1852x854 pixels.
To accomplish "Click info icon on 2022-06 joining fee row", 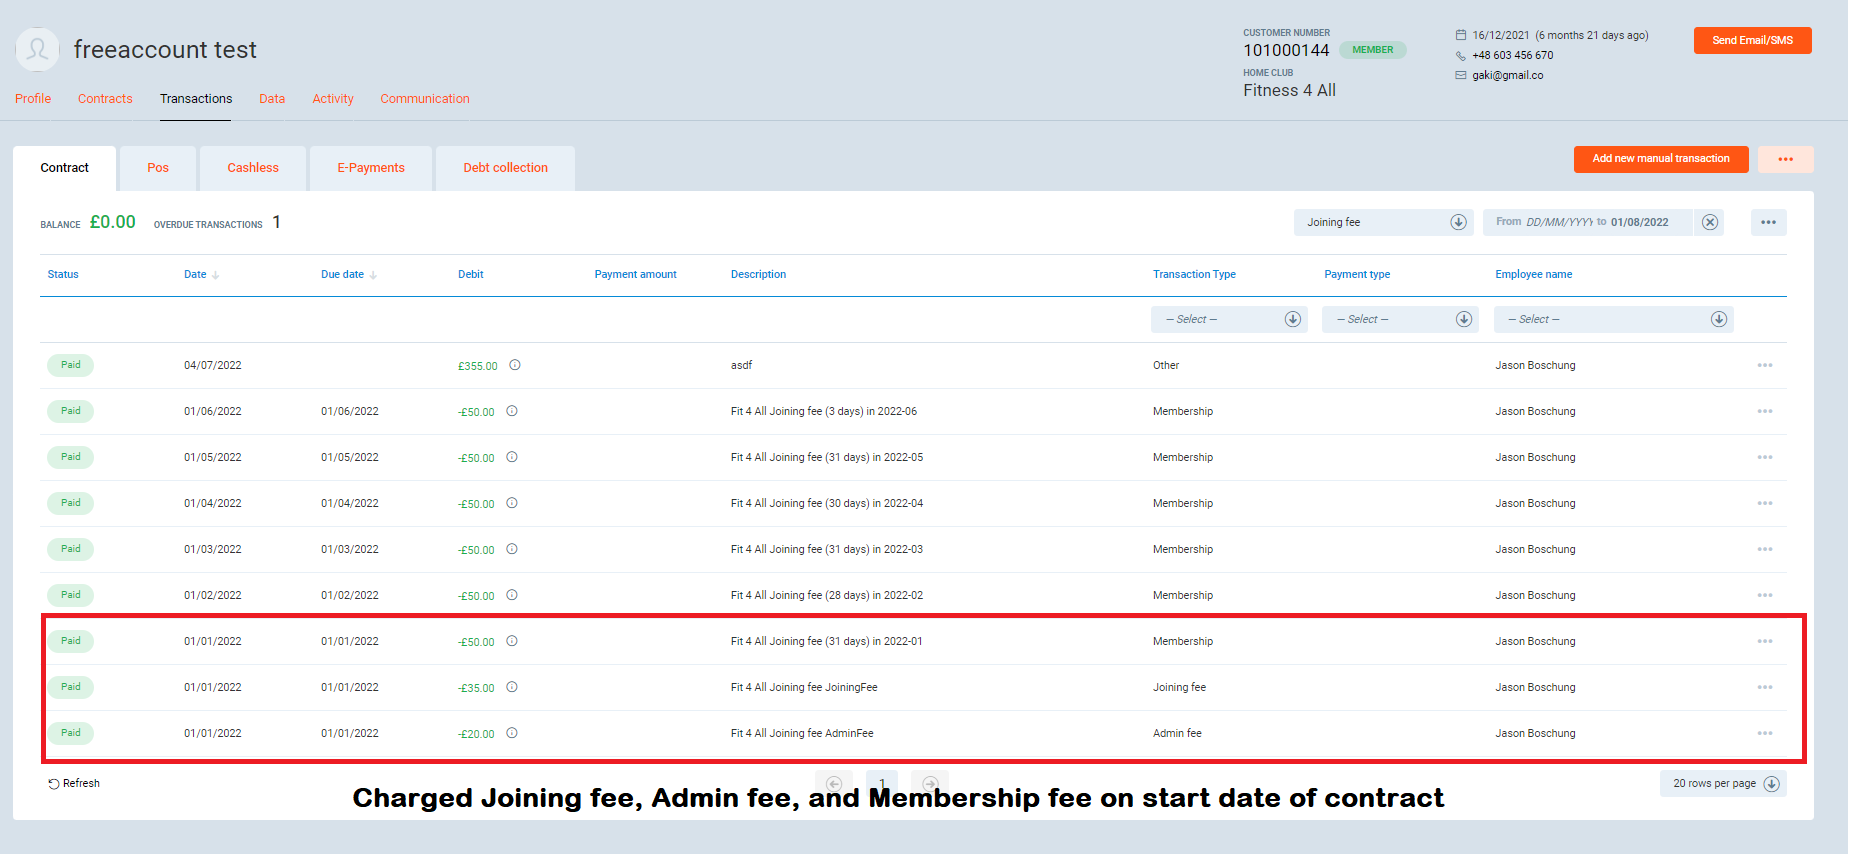I will coord(512,411).
